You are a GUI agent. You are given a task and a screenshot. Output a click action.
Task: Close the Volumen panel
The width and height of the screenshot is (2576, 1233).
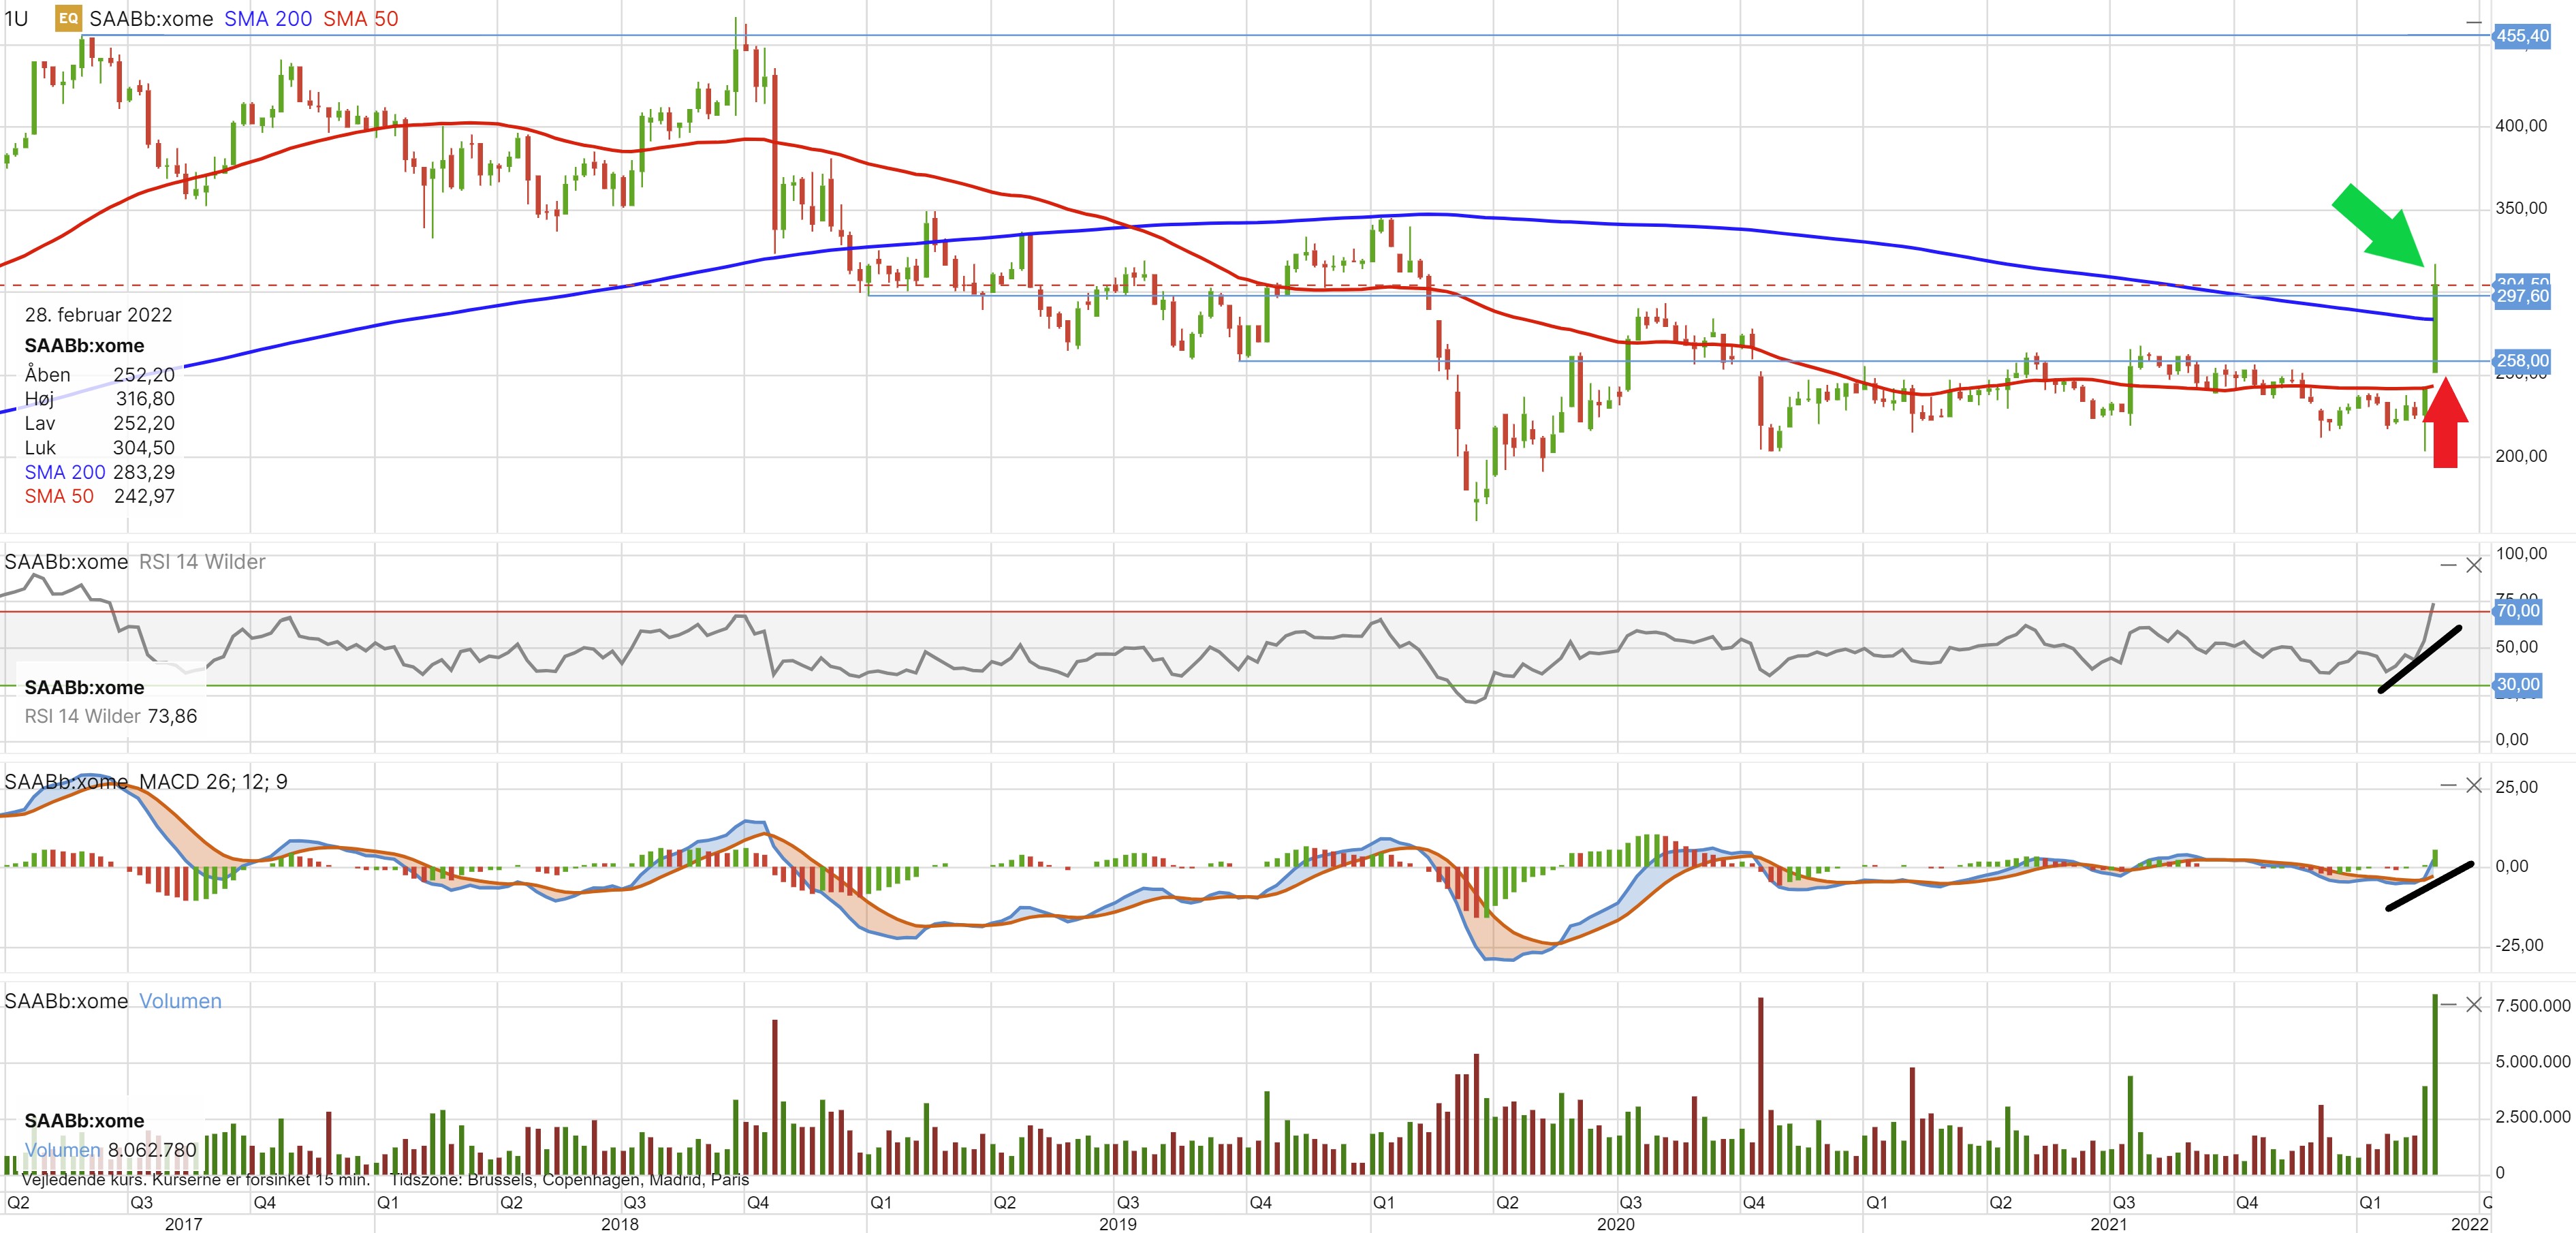click(x=2474, y=1004)
